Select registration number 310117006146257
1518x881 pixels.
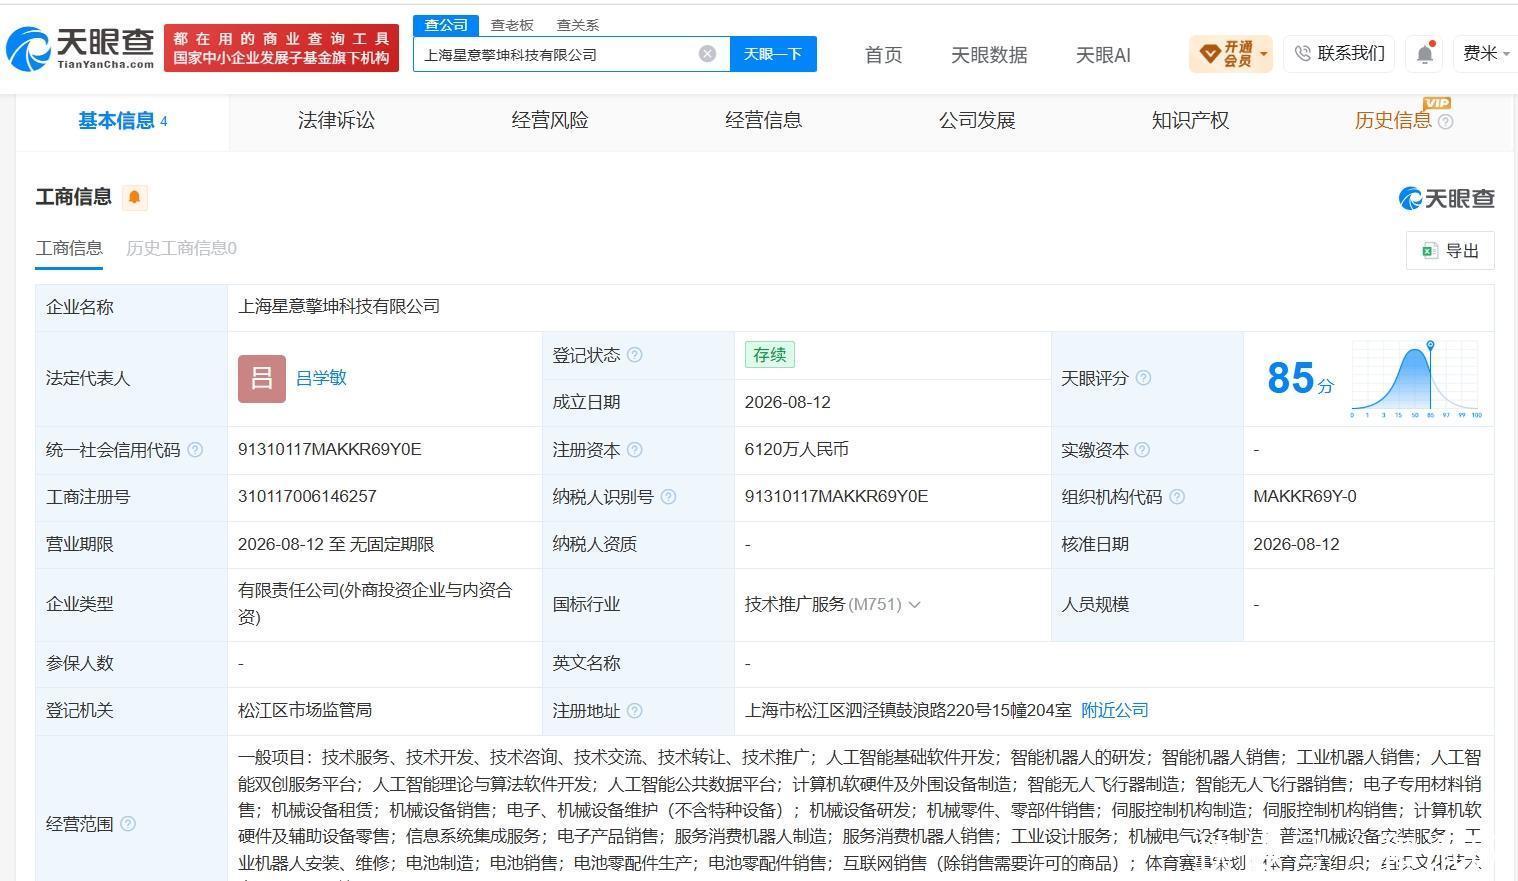(x=307, y=497)
